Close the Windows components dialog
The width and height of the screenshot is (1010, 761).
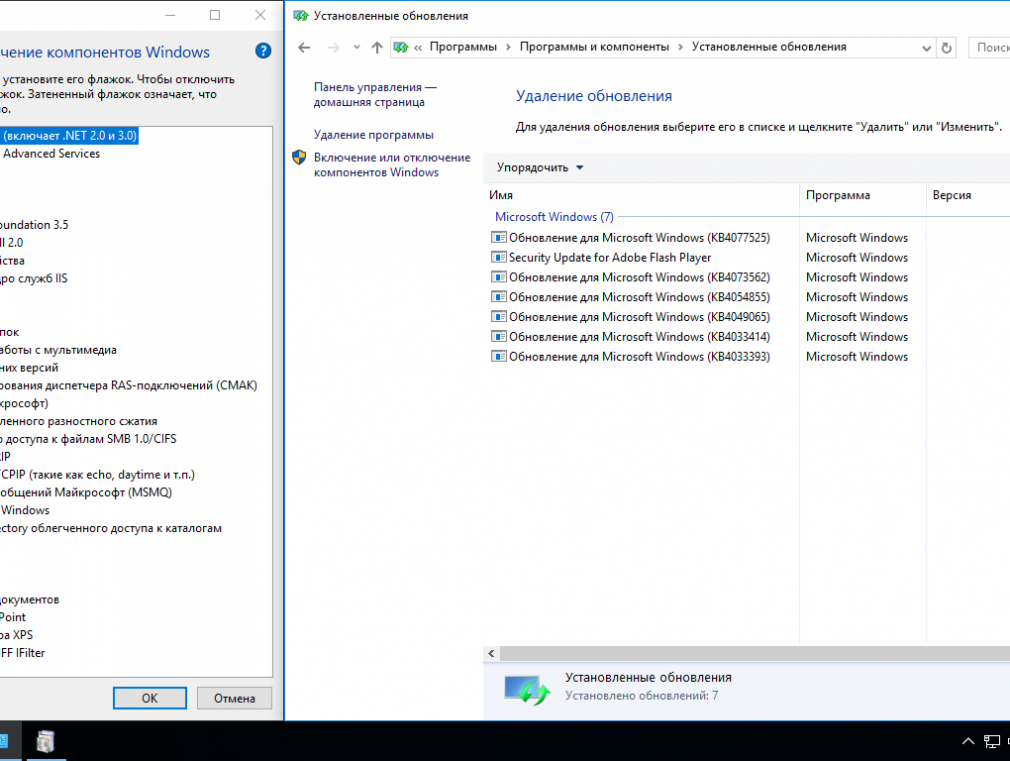[x=260, y=15]
